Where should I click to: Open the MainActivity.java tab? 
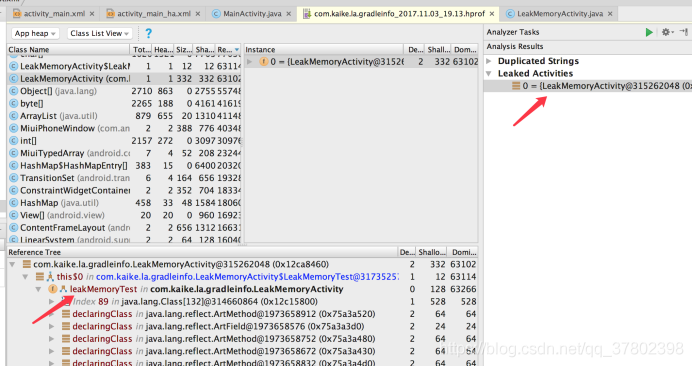click(x=252, y=14)
